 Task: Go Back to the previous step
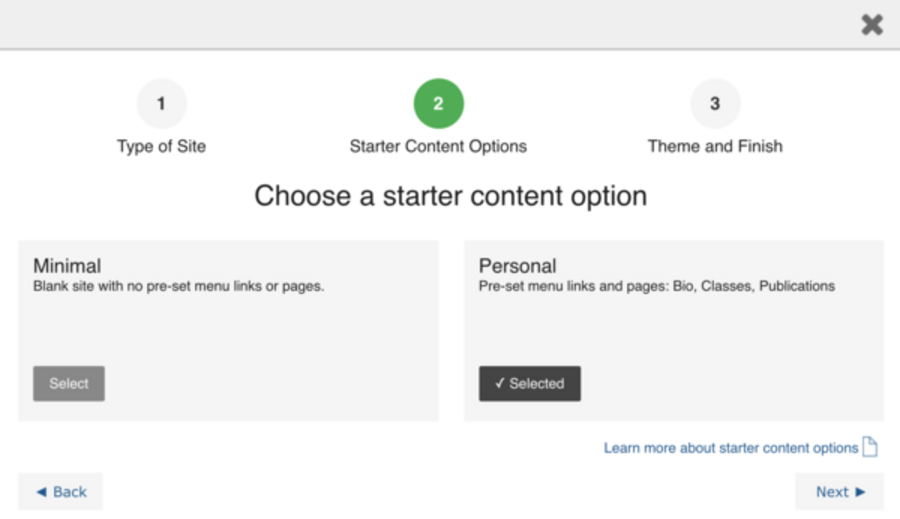pos(61,492)
